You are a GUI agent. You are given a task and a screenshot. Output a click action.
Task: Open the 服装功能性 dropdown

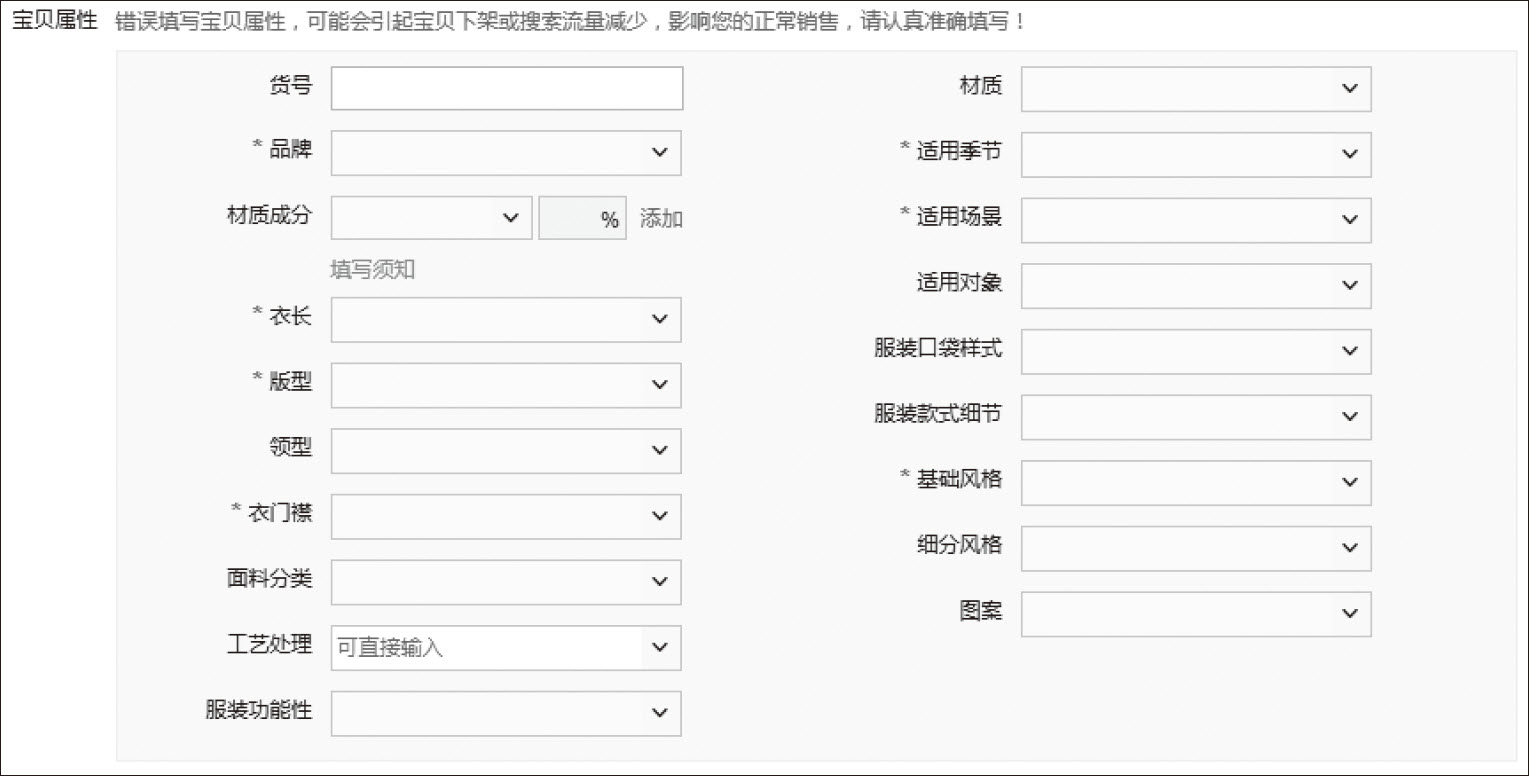tap(506, 713)
